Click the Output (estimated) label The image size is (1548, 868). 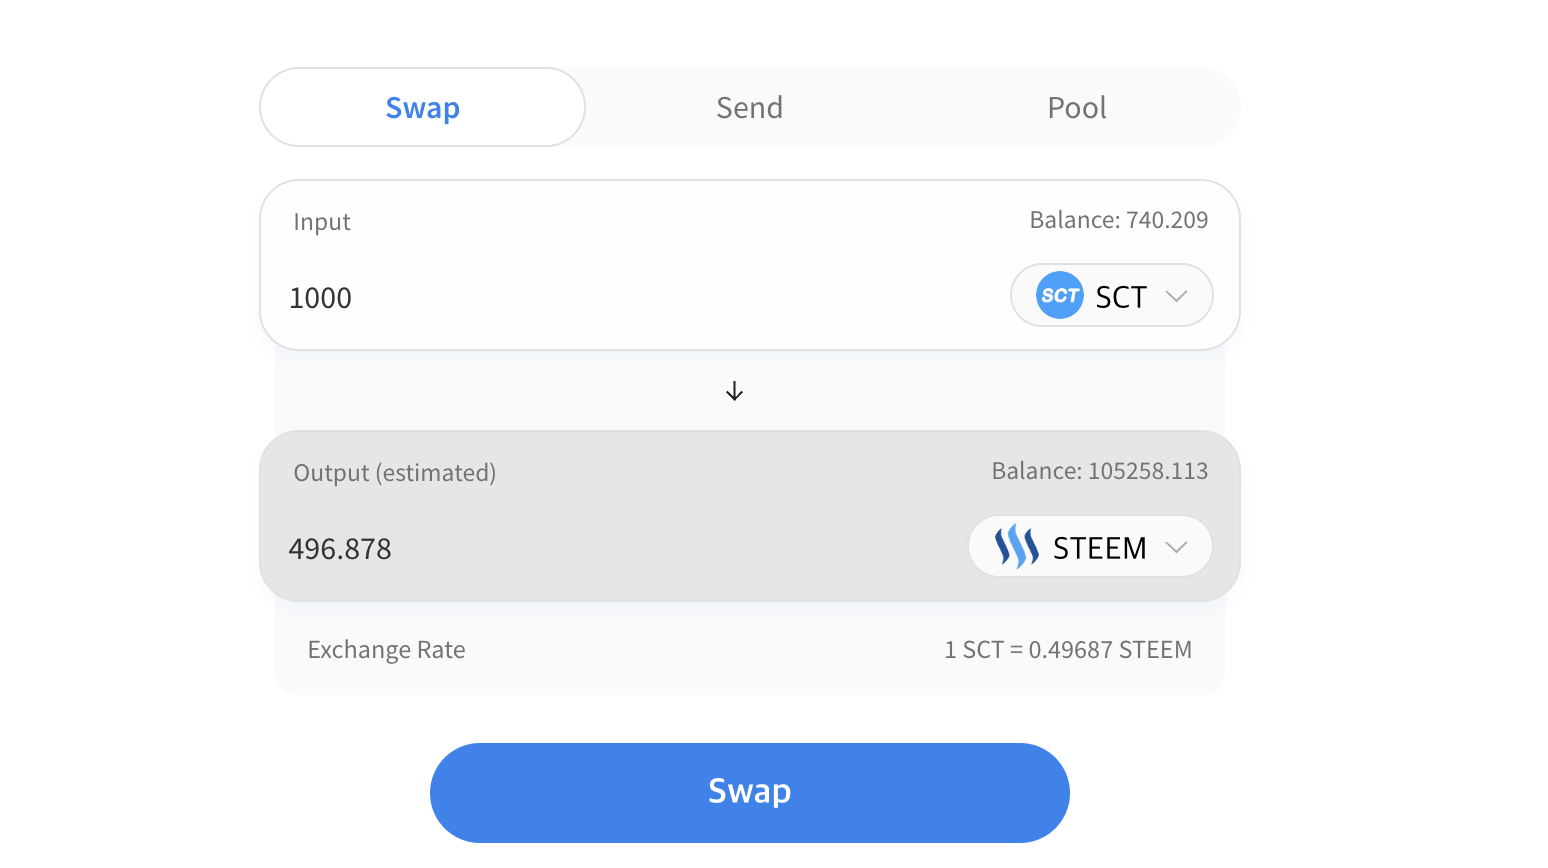[394, 473]
